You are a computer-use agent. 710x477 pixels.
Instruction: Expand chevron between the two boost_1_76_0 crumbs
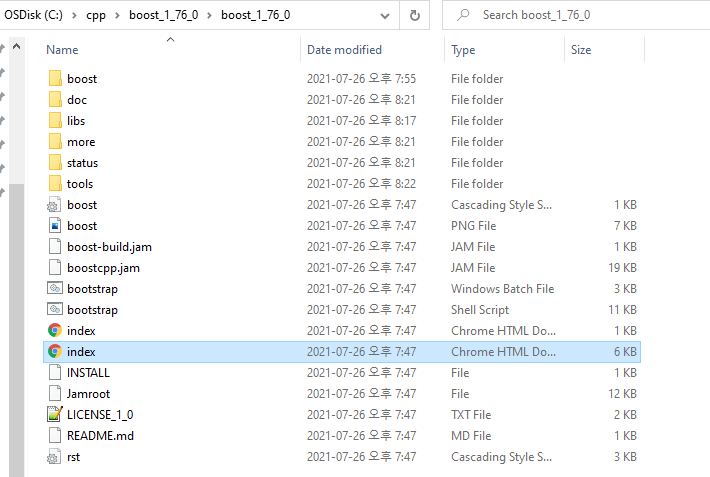coord(210,15)
